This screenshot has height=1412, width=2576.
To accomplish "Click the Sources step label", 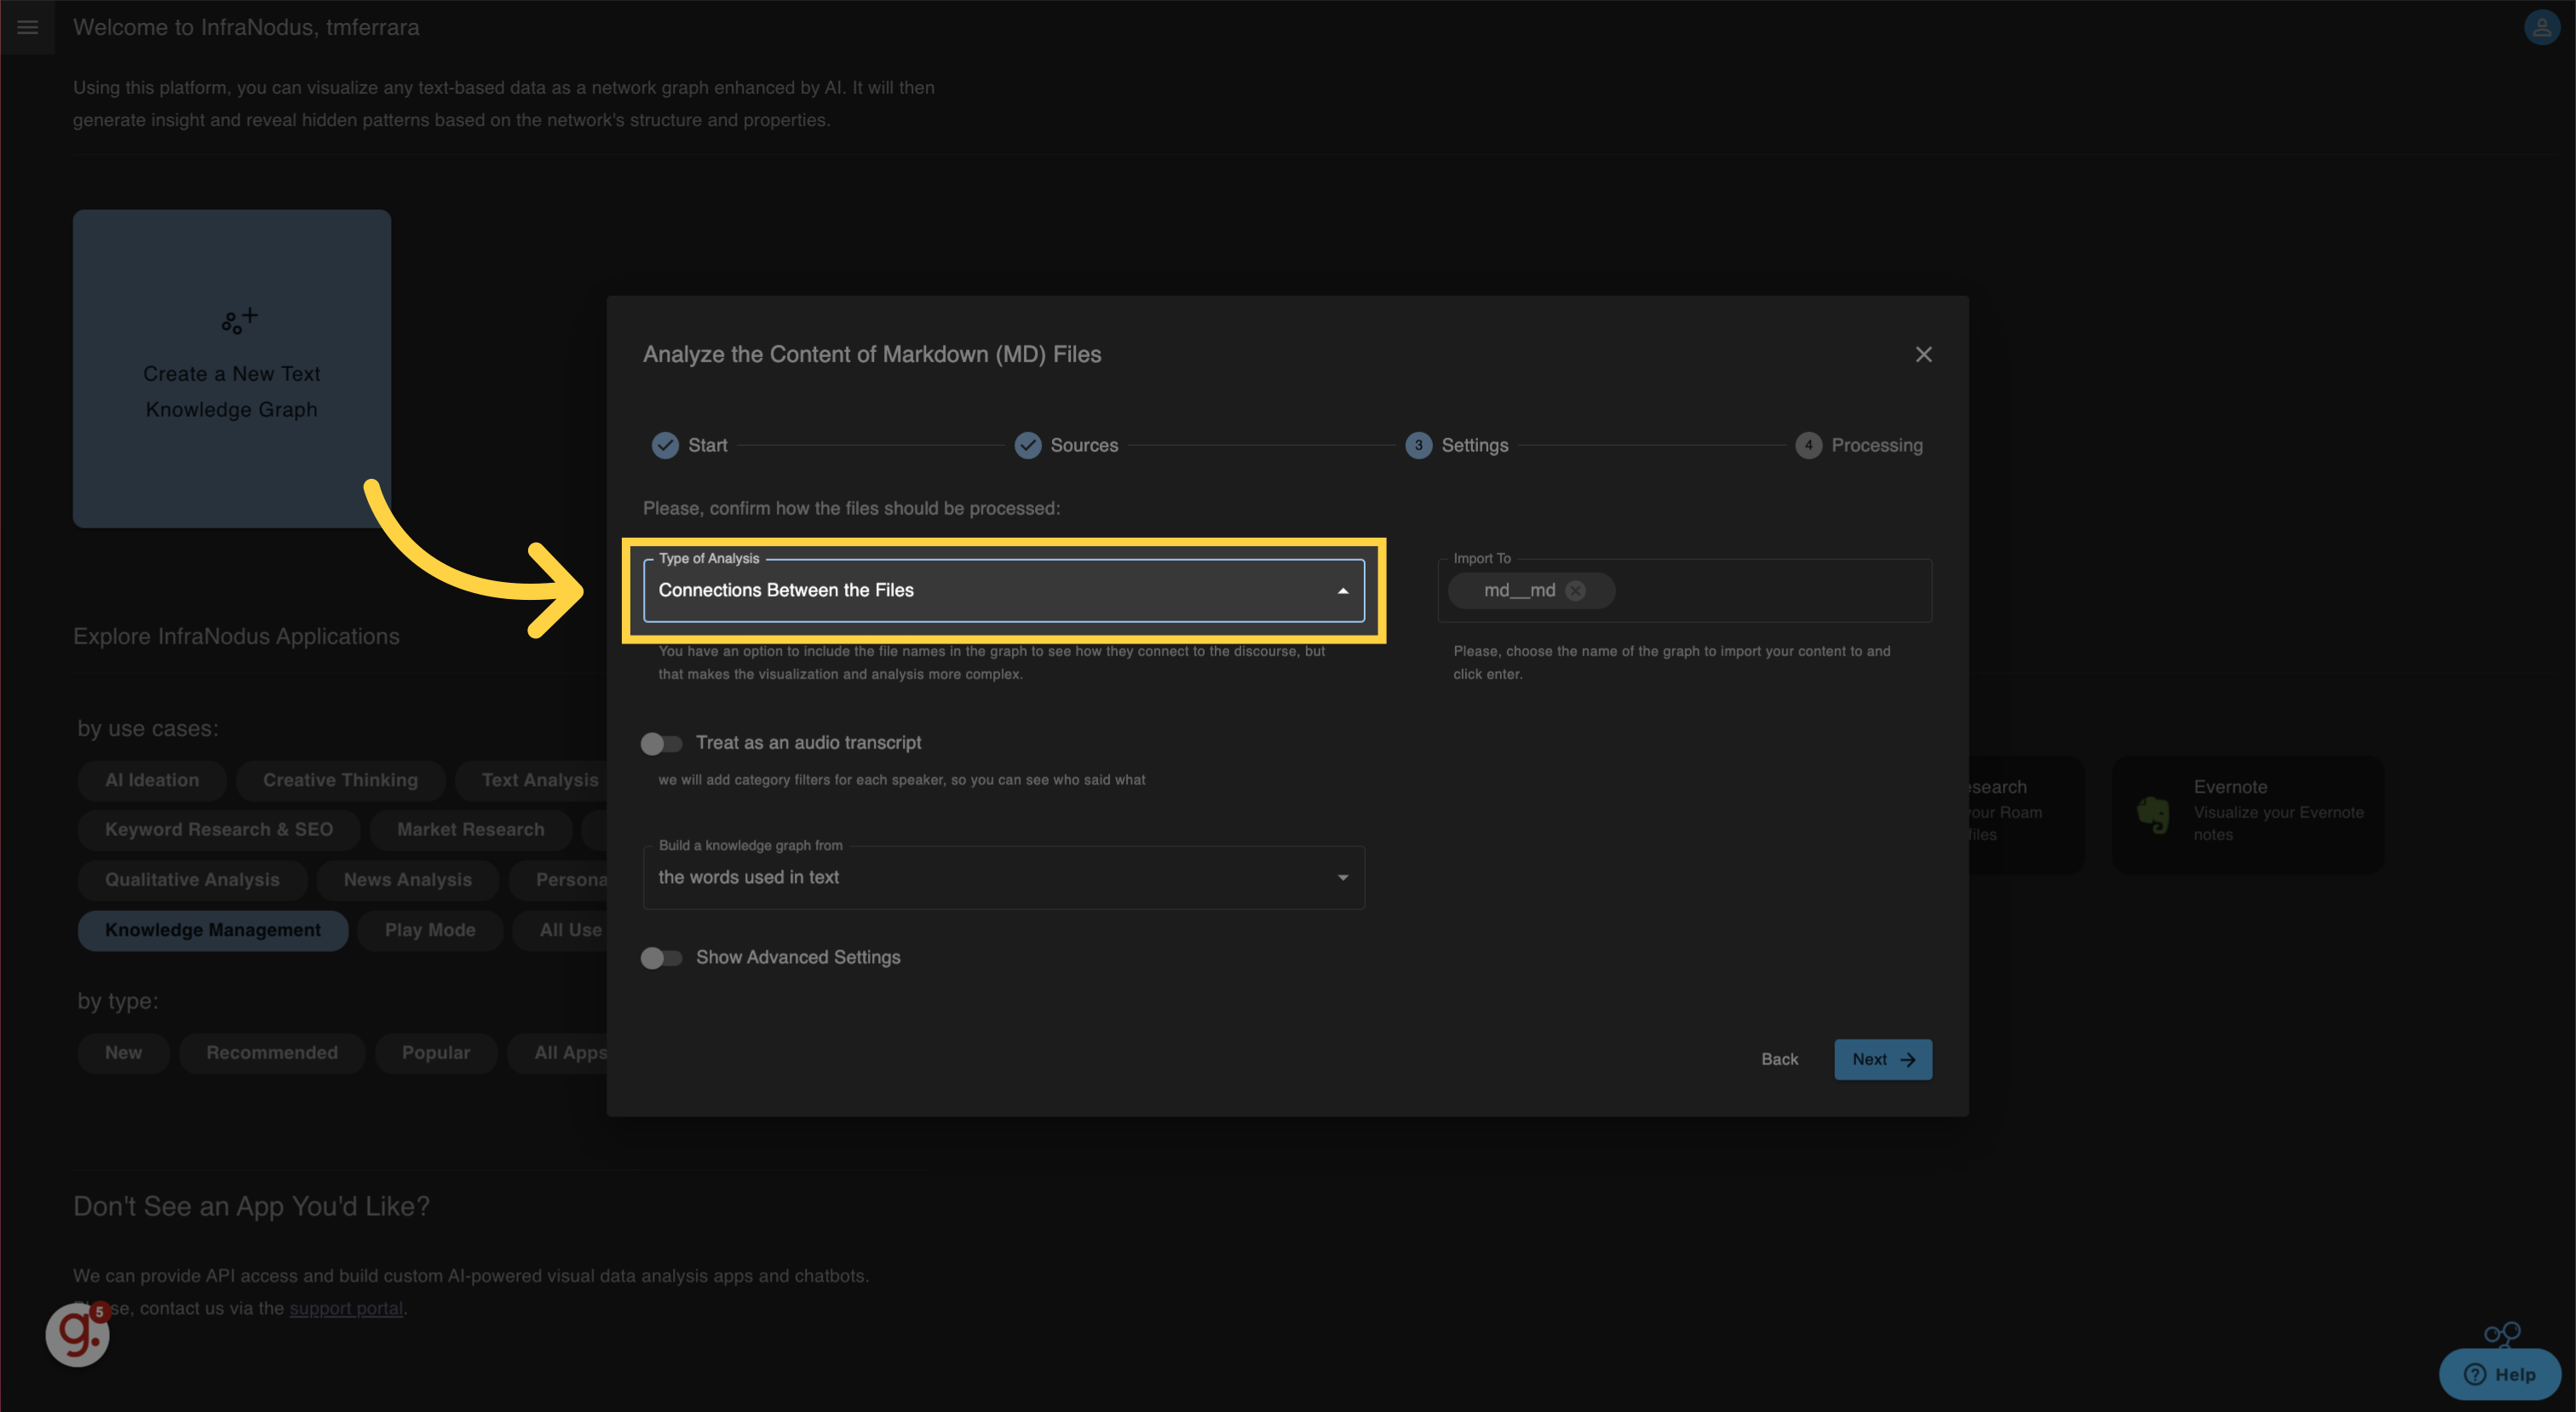I will tap(1084, 445).
